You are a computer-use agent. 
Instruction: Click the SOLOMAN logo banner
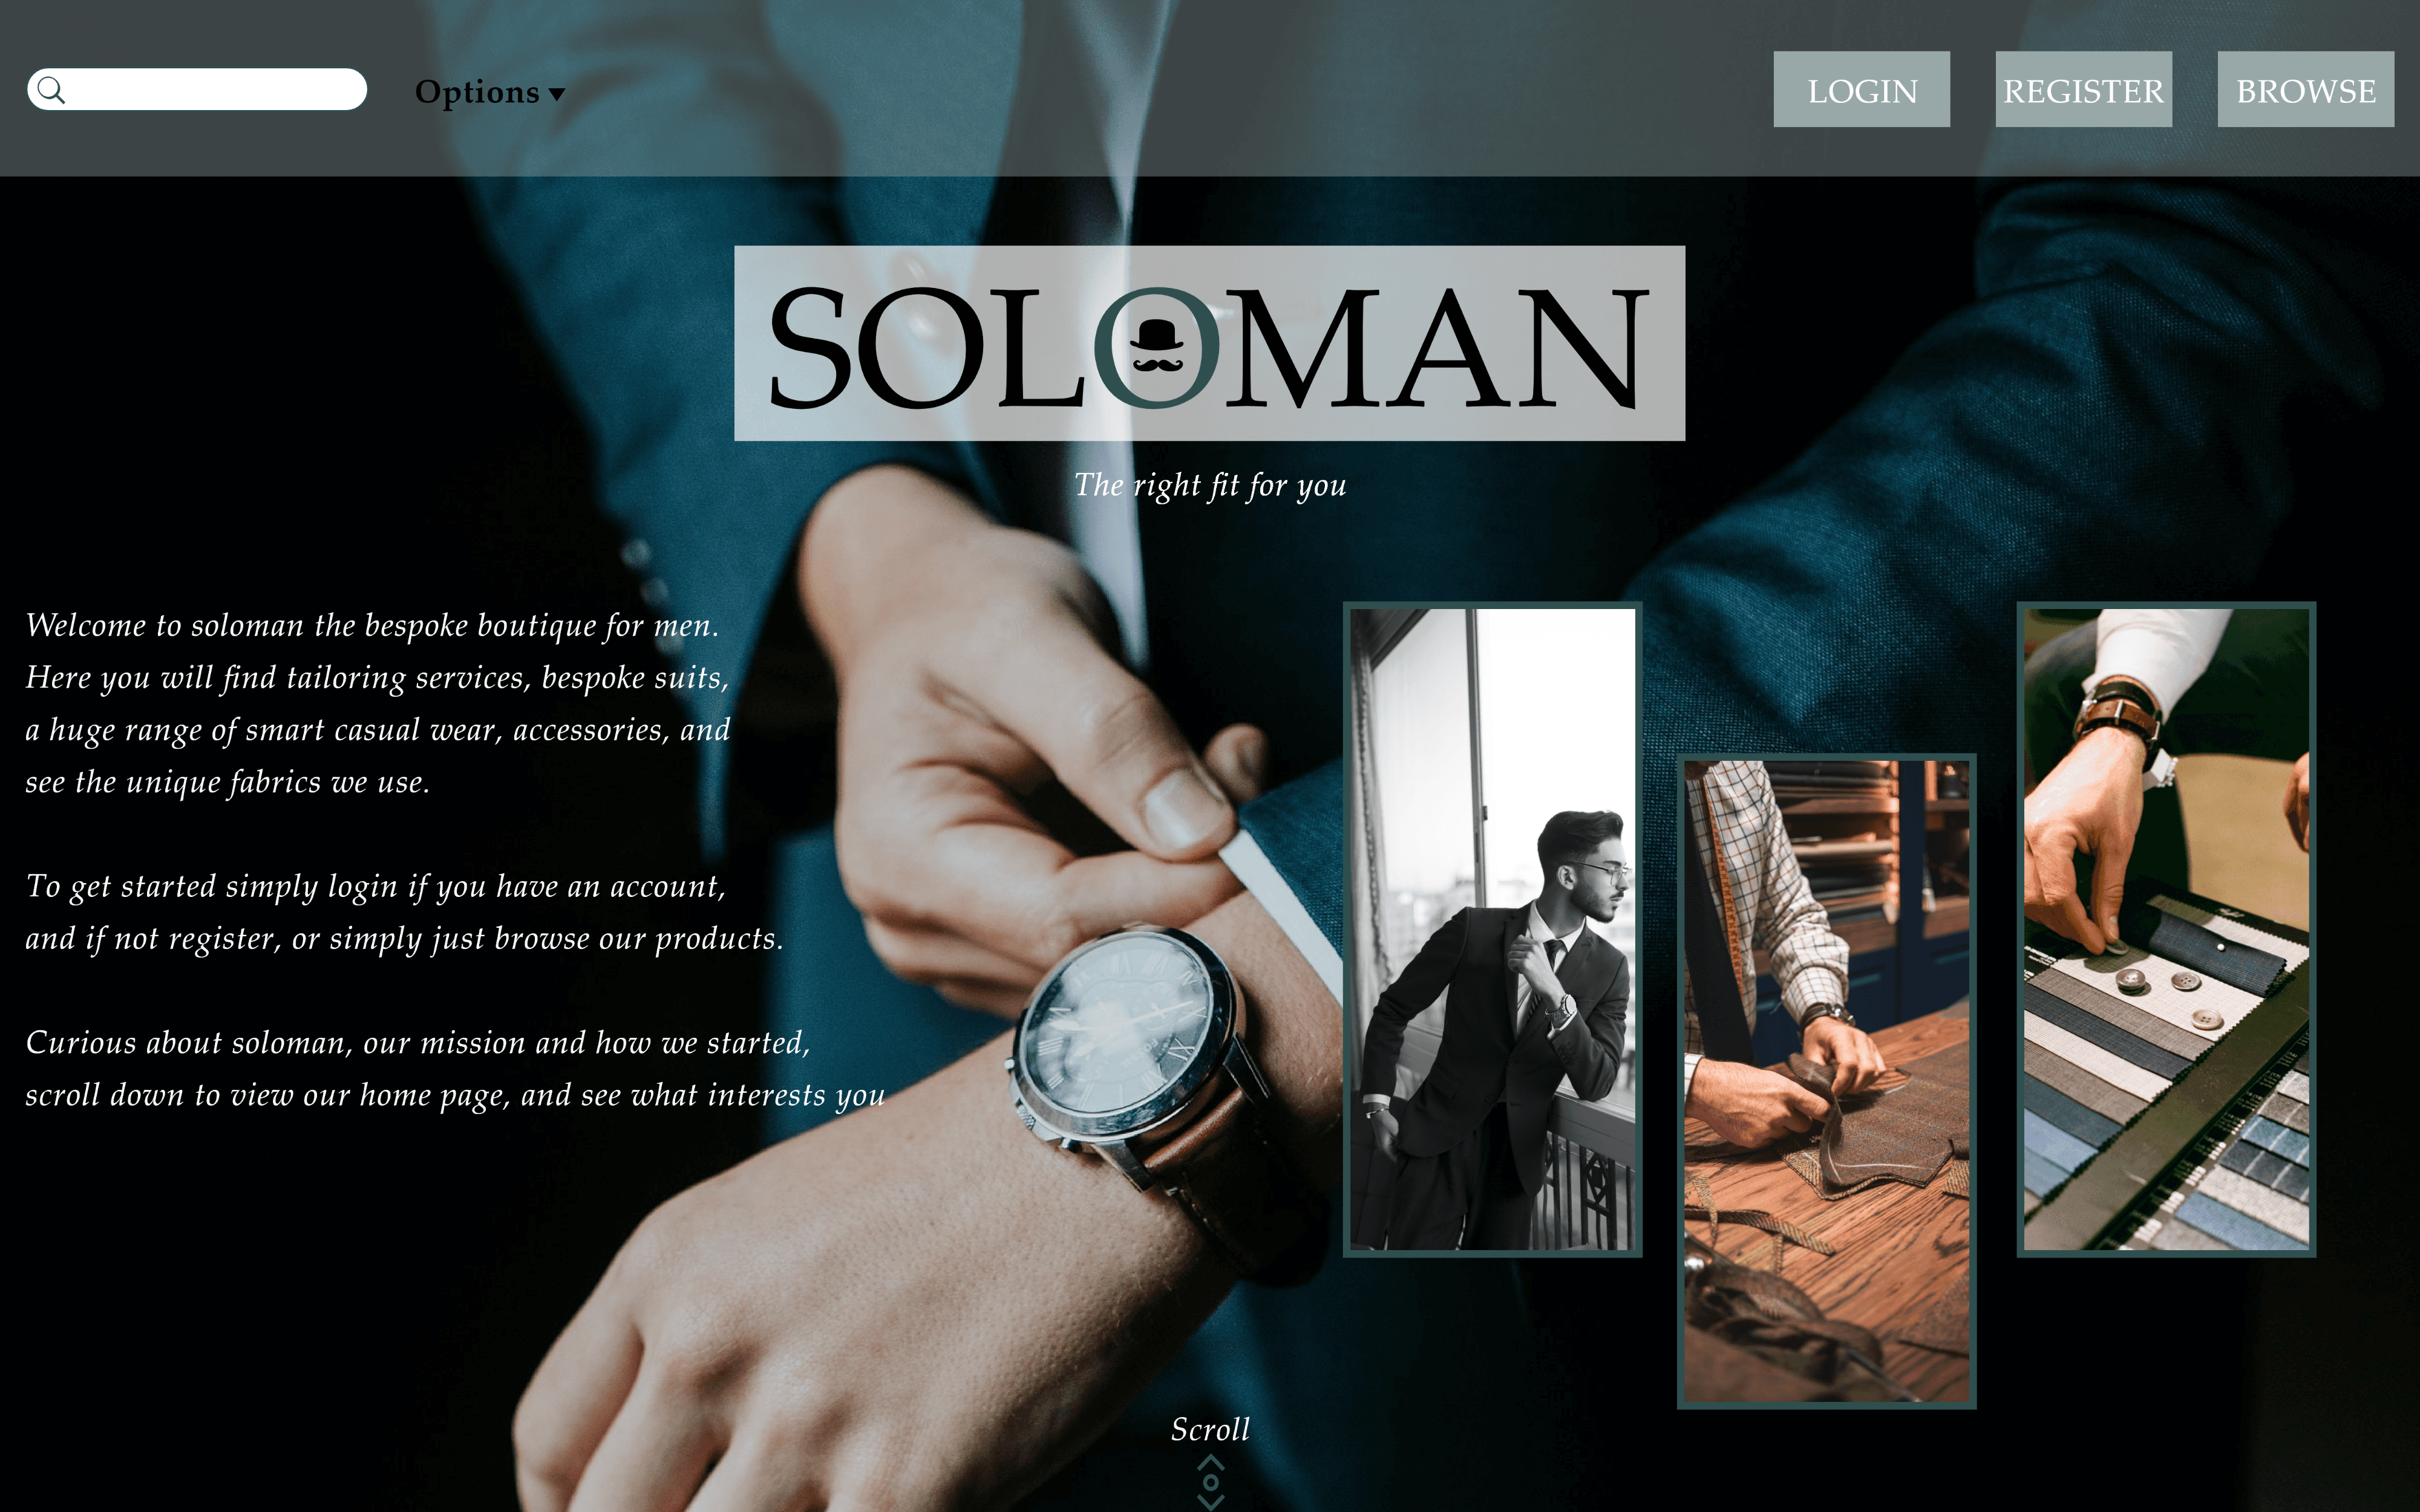[x=1209, y=343]
